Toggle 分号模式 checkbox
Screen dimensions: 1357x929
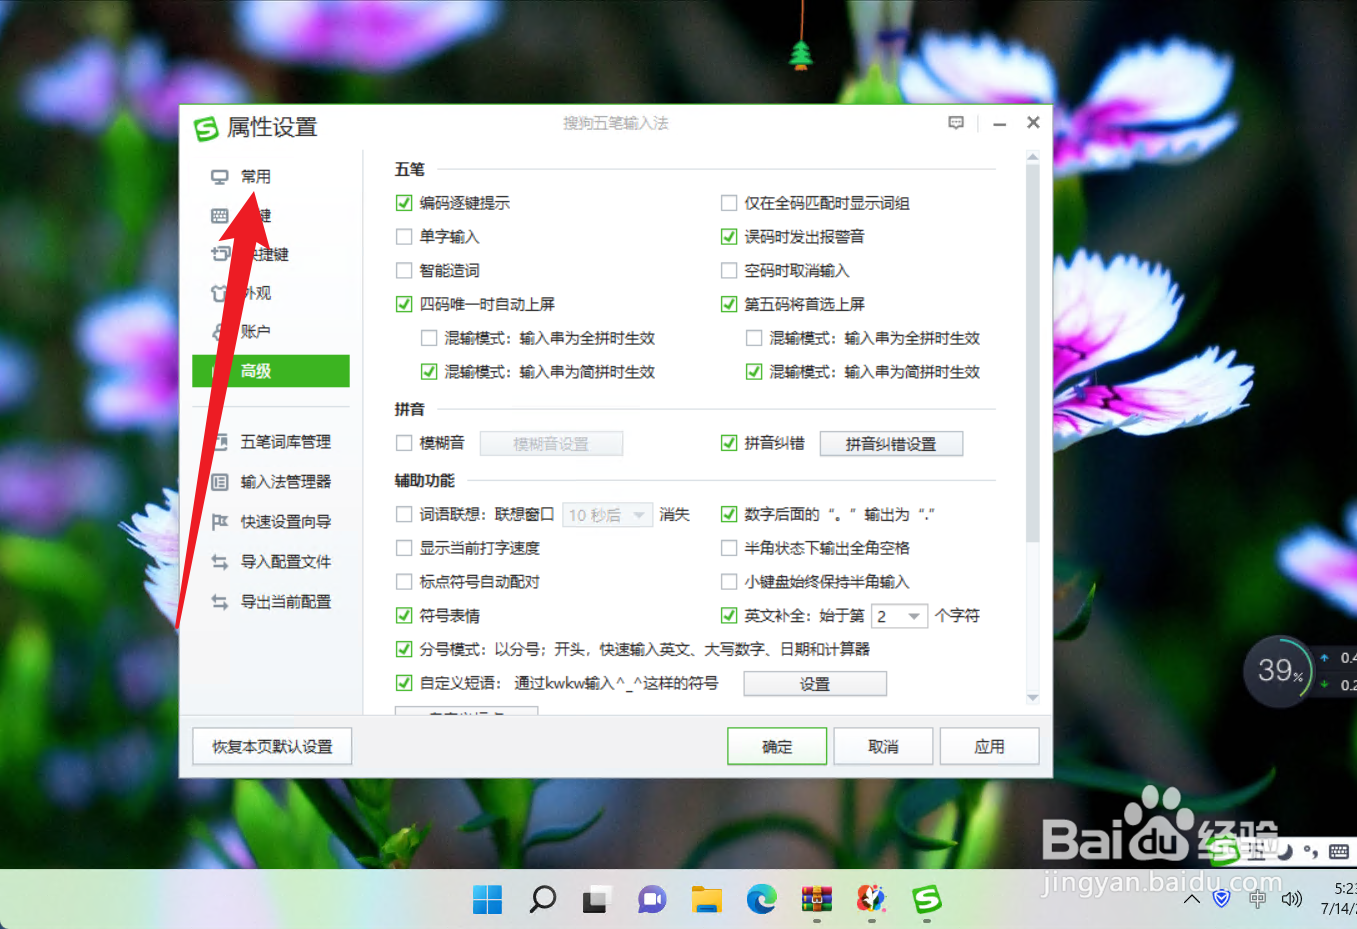tap(404, 649)
